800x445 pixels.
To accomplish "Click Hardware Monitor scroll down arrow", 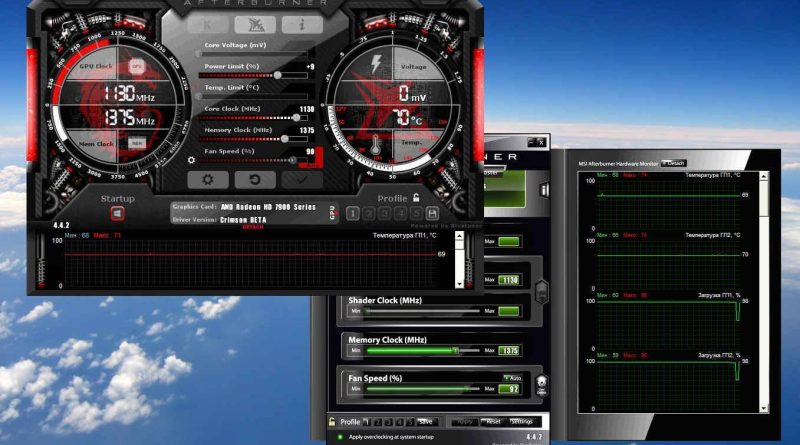I will tap(764, 408).
